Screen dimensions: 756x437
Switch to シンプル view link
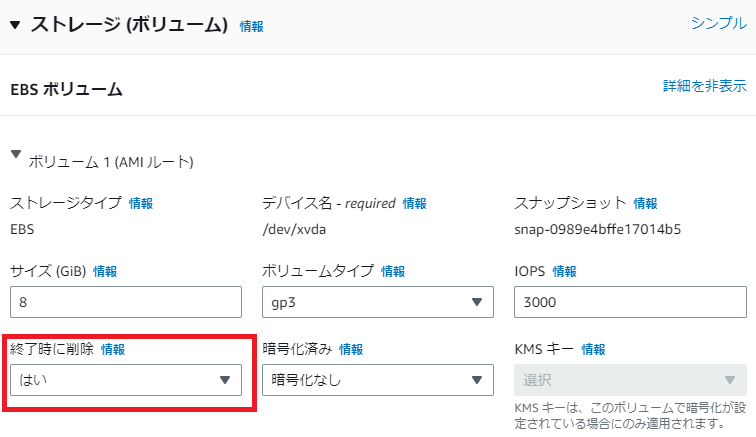click(718, 23)
